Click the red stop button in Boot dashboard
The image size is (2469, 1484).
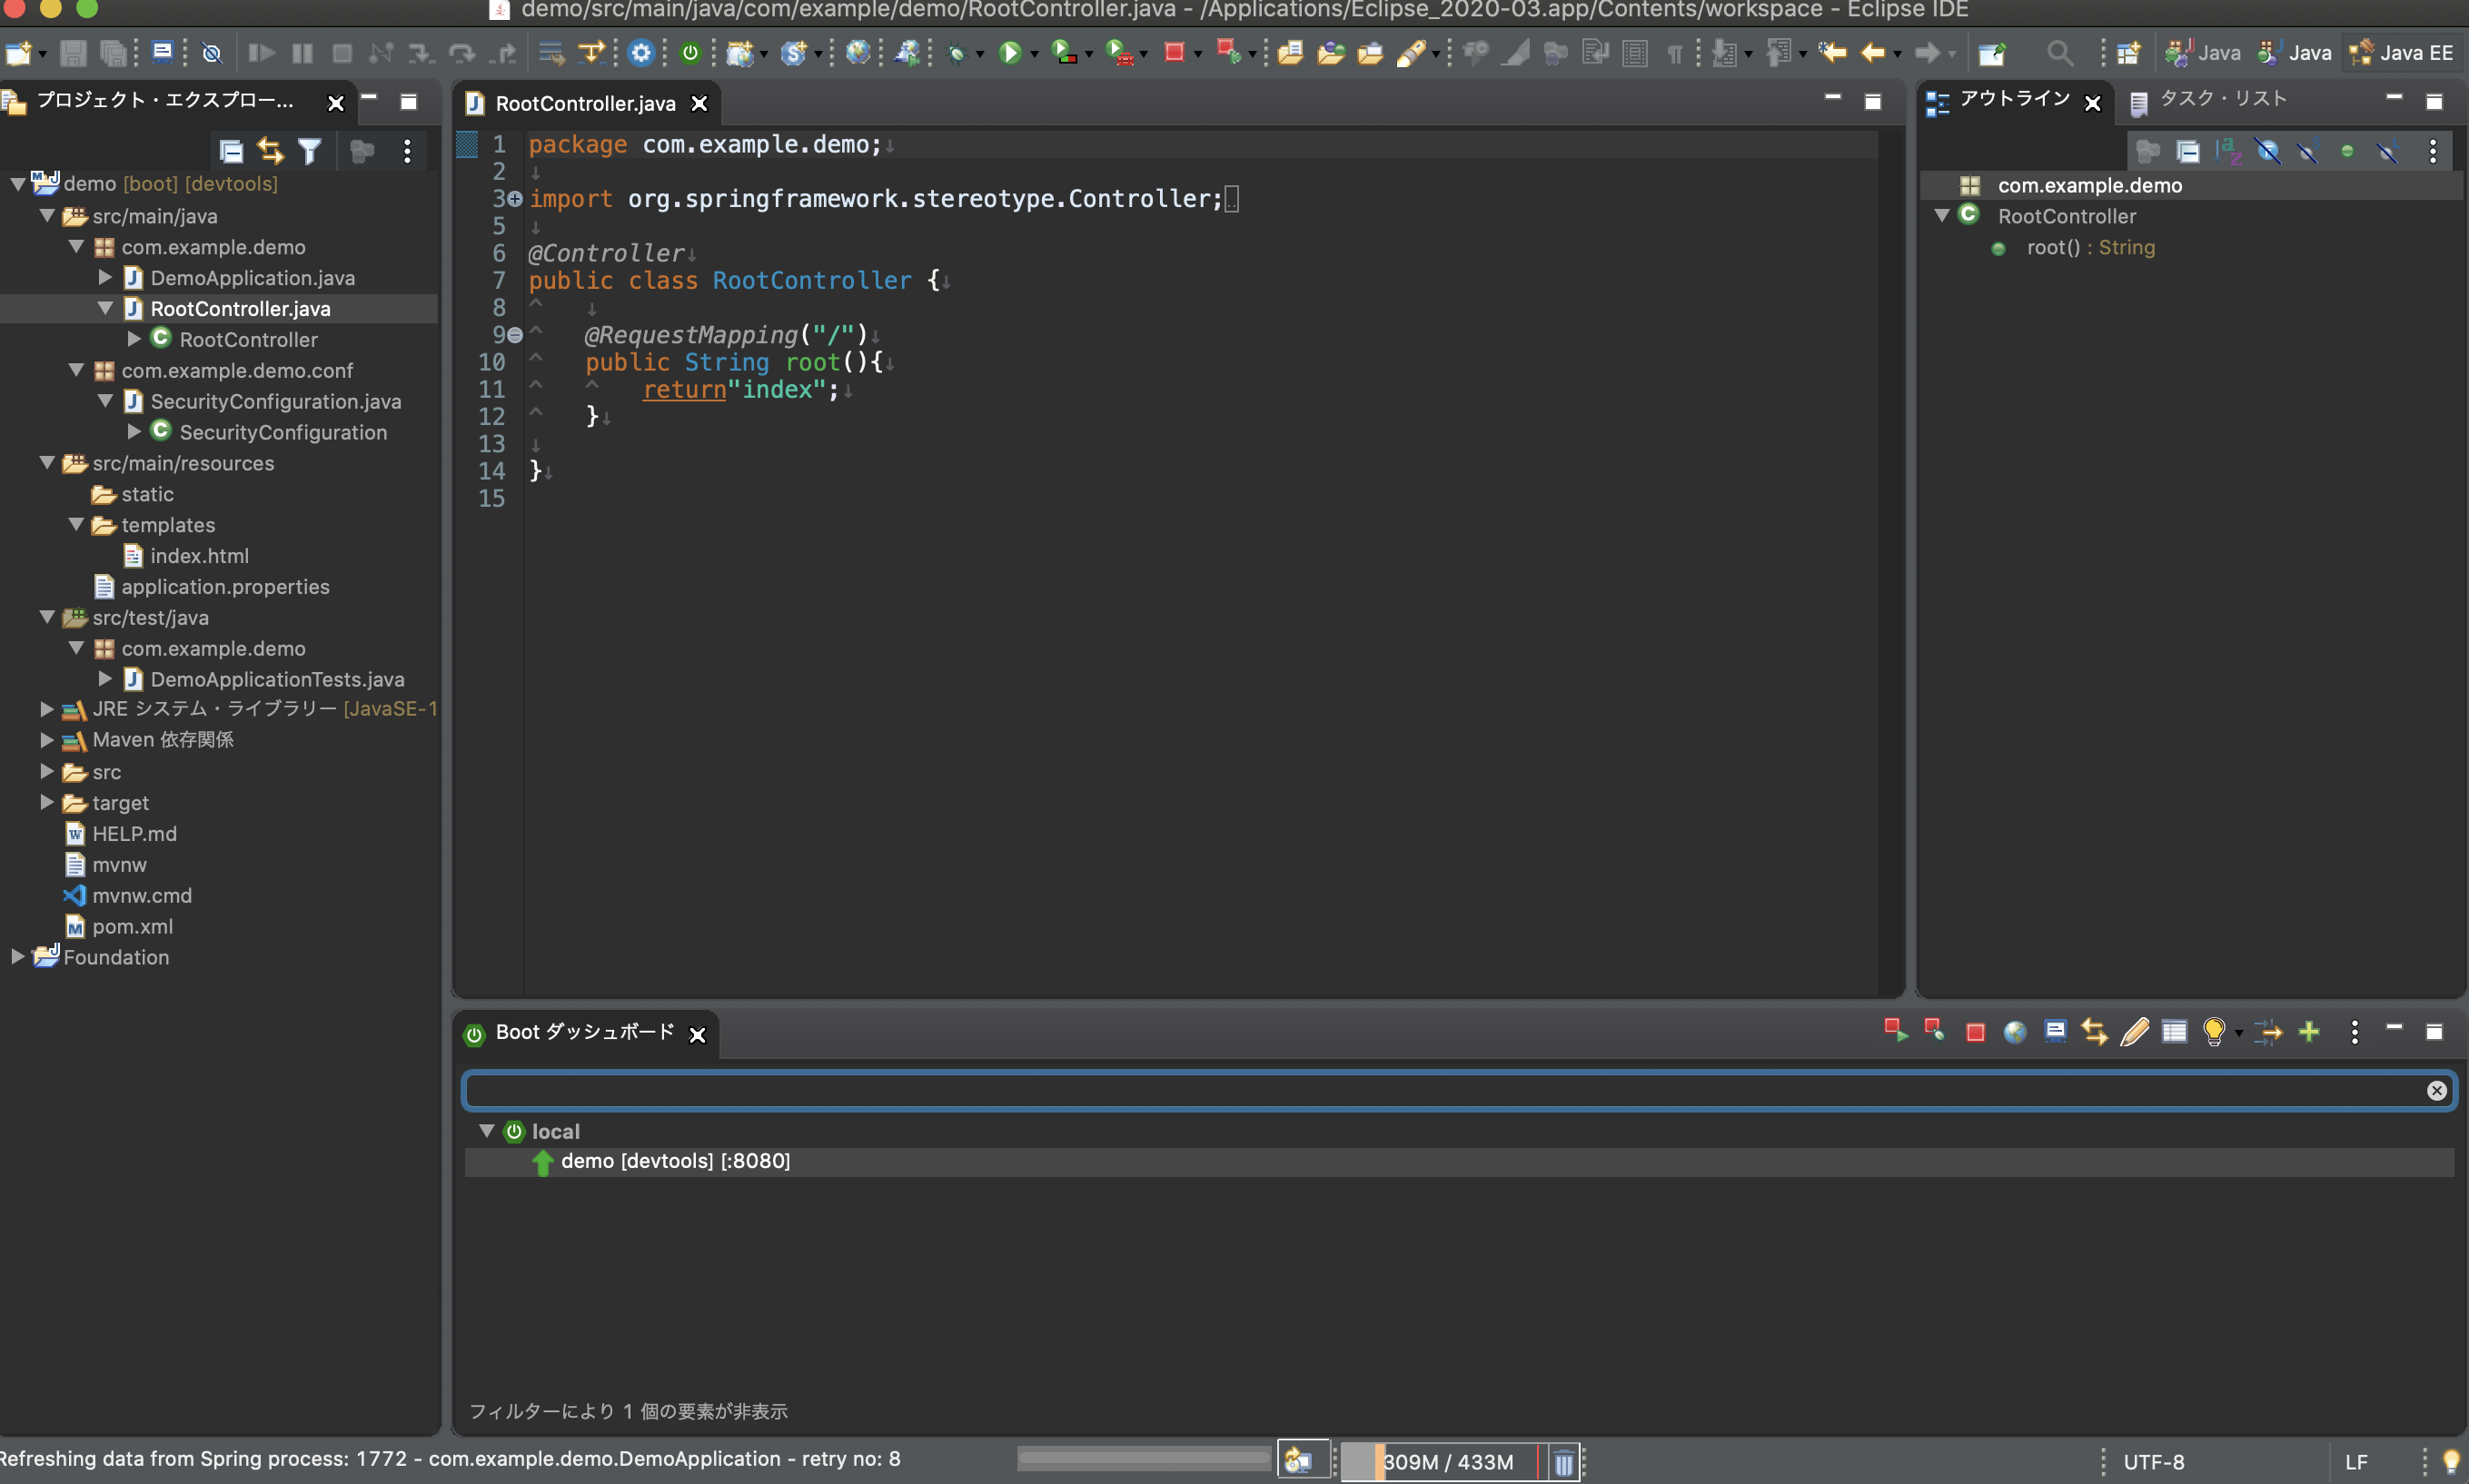tap(1975, 1032)
